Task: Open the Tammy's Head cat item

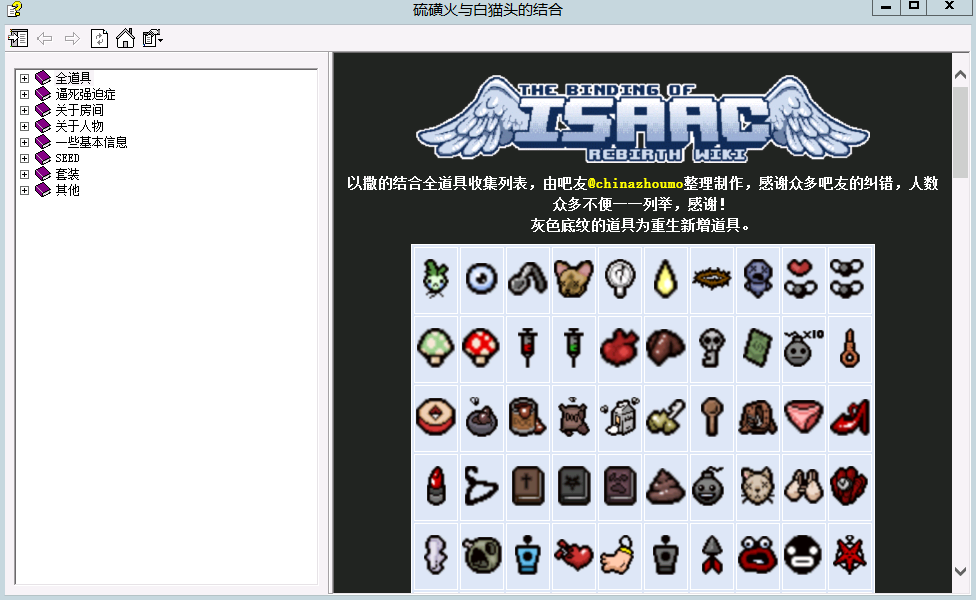Action: pyautogui.click(x=758, y=486)
